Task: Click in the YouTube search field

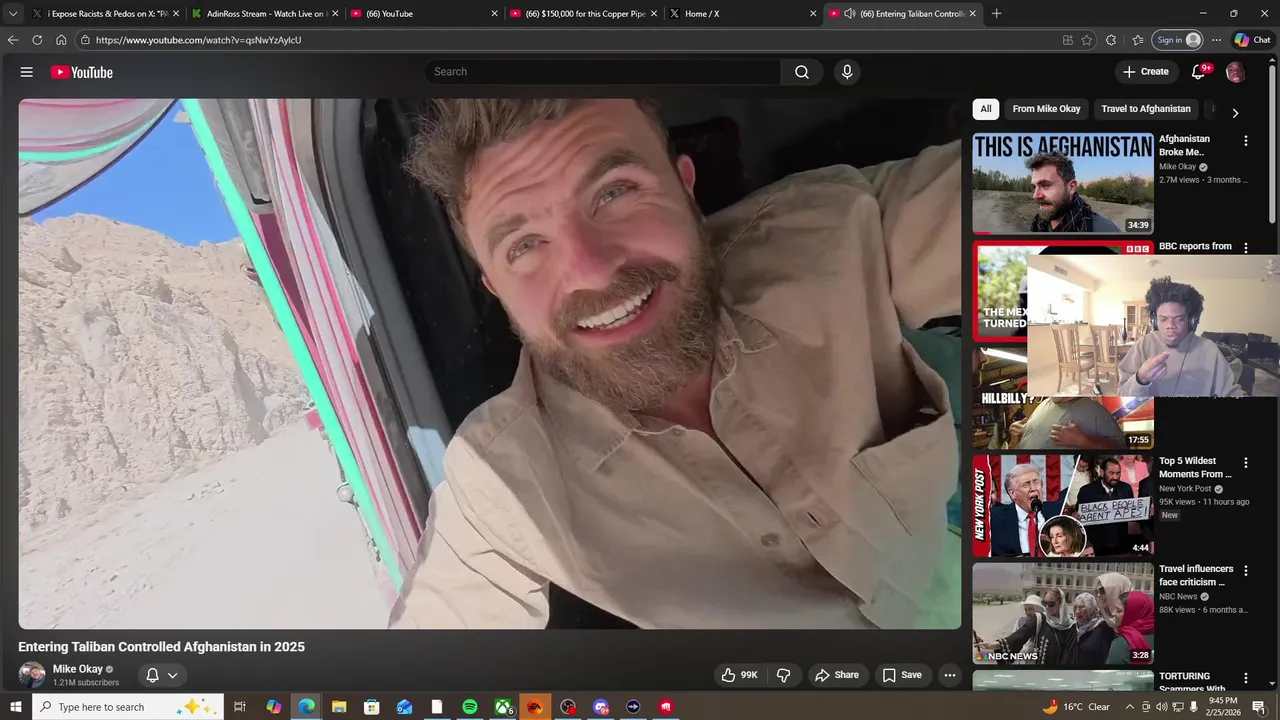Action: [x=602, y=72]
